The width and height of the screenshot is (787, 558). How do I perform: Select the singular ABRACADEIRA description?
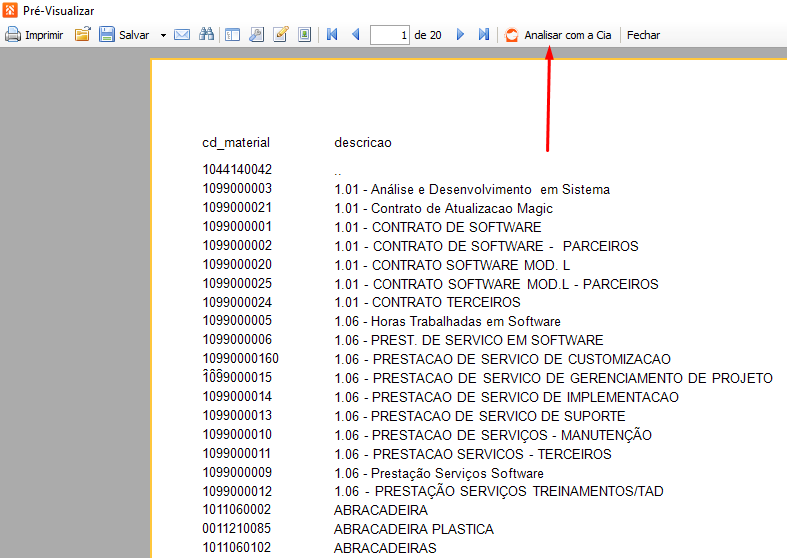pyautogui.click(x=381, y=510)
